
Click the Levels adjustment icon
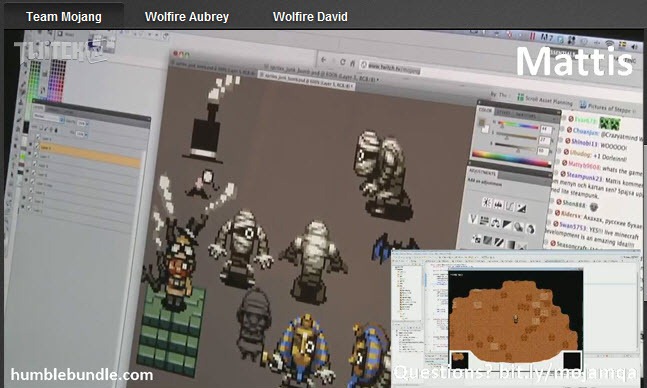coord(498,204)
